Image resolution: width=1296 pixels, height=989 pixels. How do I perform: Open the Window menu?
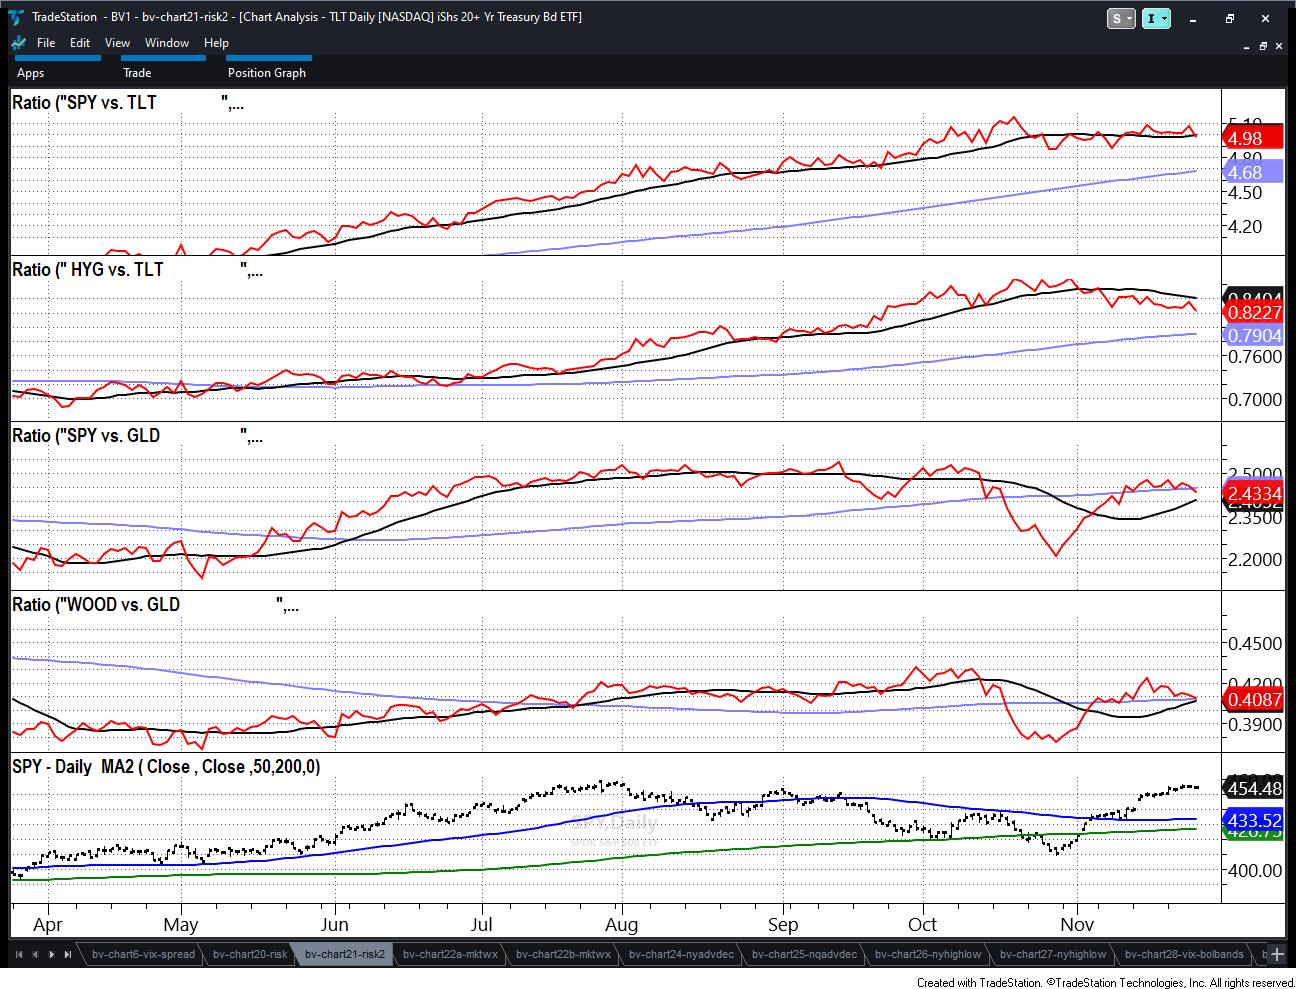(166, 43)
